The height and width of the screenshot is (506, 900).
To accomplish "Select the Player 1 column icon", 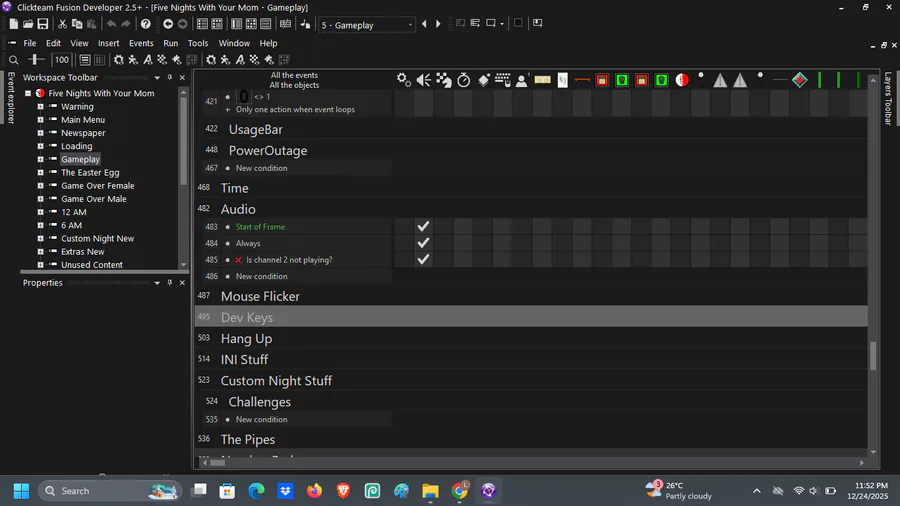I will (x=522, y=80).
